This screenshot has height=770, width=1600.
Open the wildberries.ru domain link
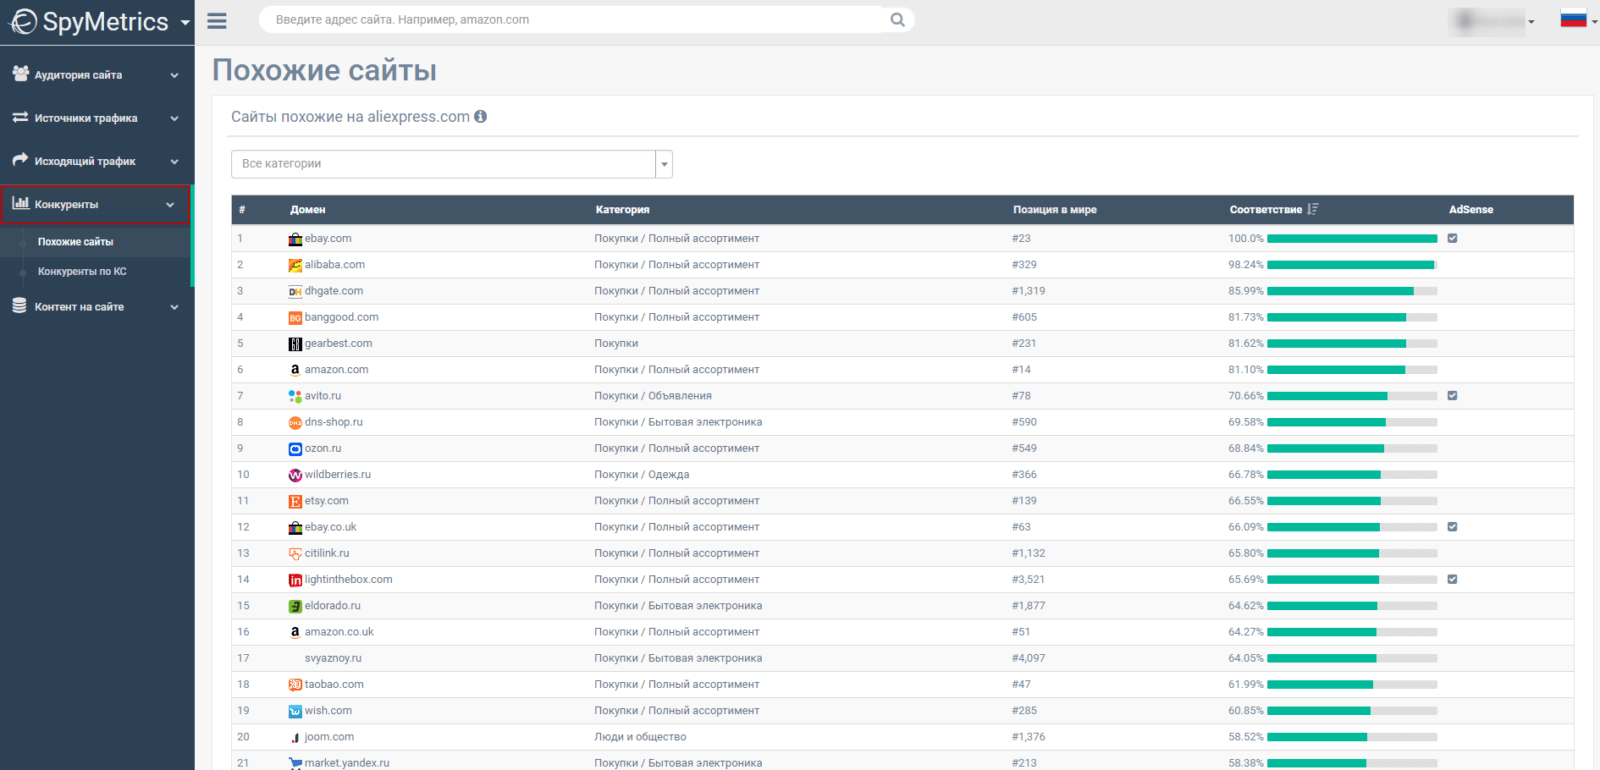(x=338, y=475)
